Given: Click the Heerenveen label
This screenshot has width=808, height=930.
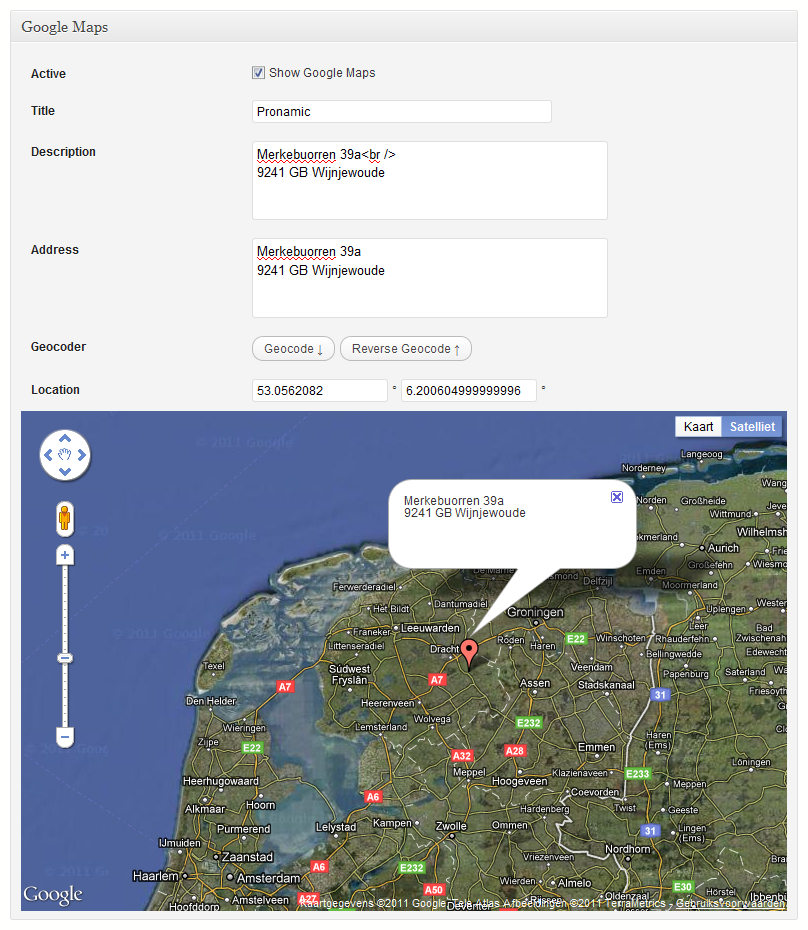Looking at the screenshot, I should coord(387,703).
